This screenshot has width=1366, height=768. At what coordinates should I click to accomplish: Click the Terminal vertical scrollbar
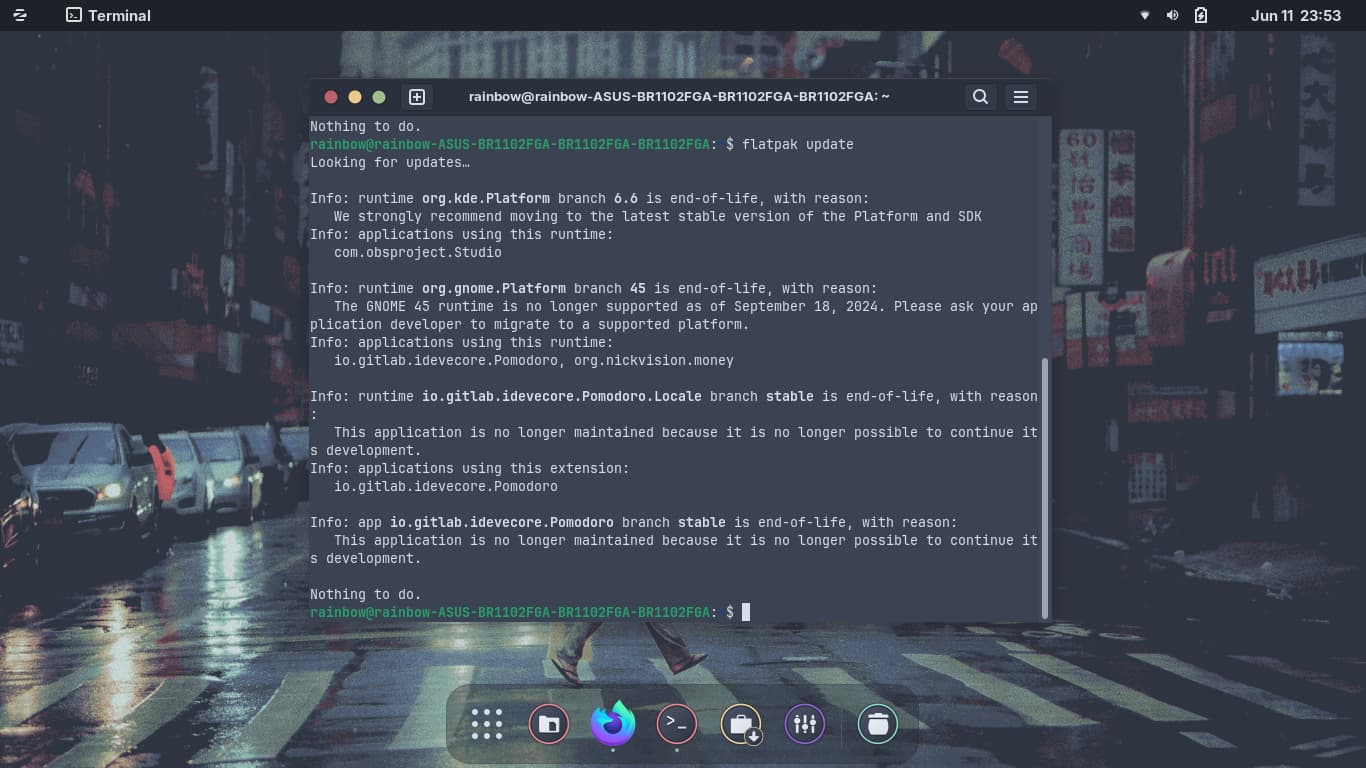[x=1045, y=488]
